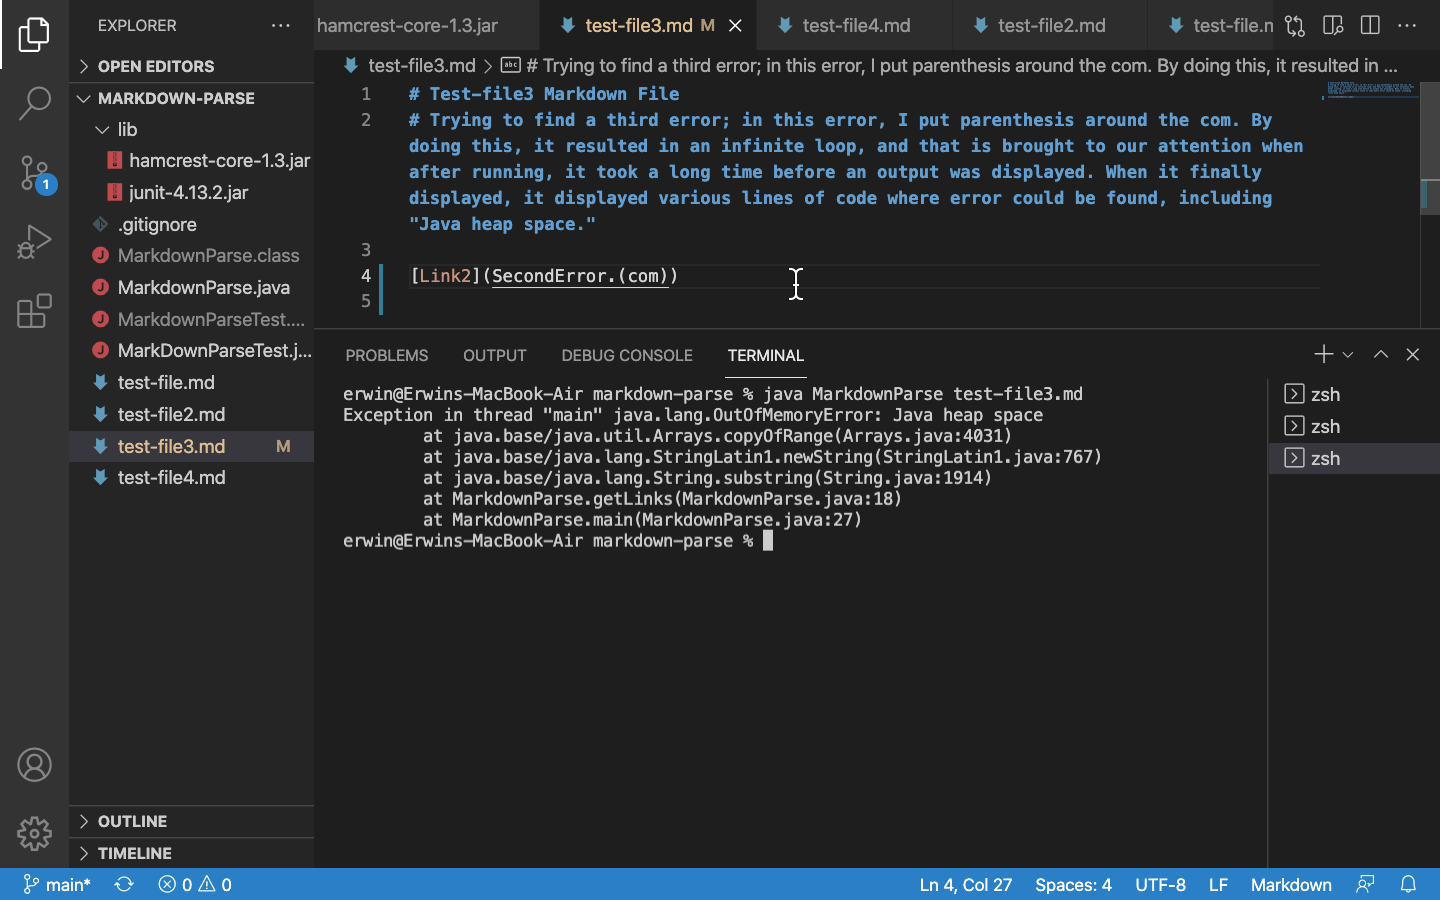Collapse the lib folder

pos(191,129)
